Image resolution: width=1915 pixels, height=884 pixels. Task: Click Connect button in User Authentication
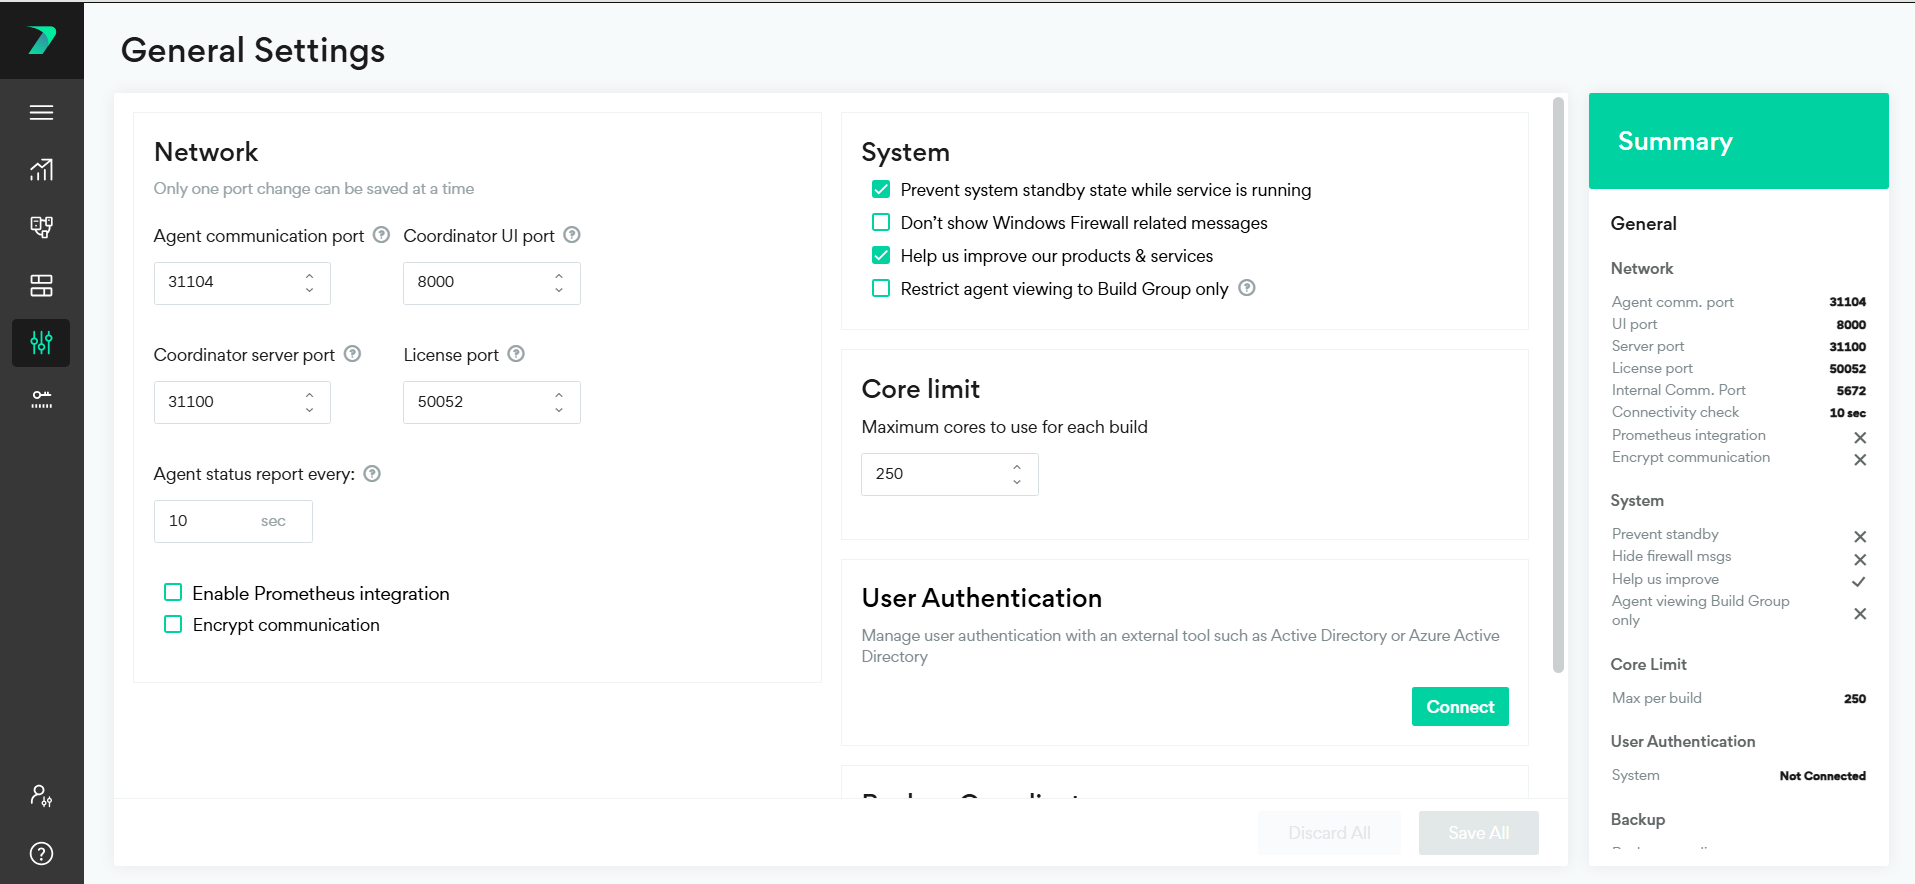1459,707
